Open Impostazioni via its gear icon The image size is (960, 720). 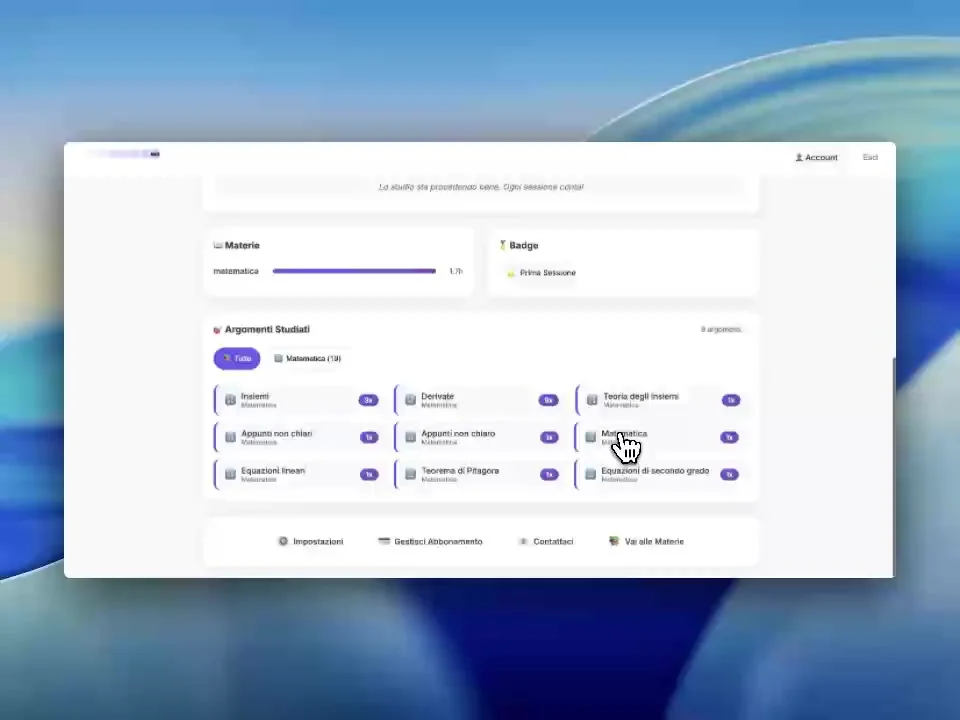click(x=283, y=541)
